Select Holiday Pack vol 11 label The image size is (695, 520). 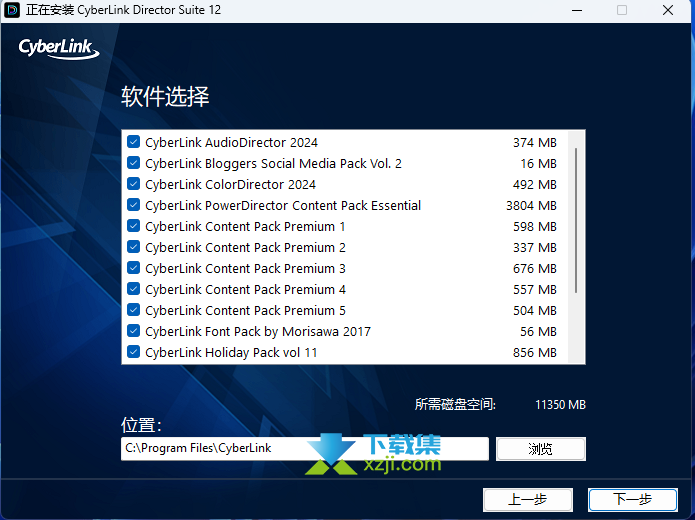(231, 353)
